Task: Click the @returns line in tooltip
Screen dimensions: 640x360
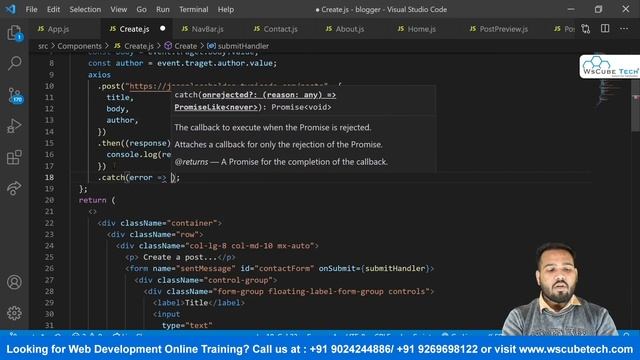Action: click(281, 162)
